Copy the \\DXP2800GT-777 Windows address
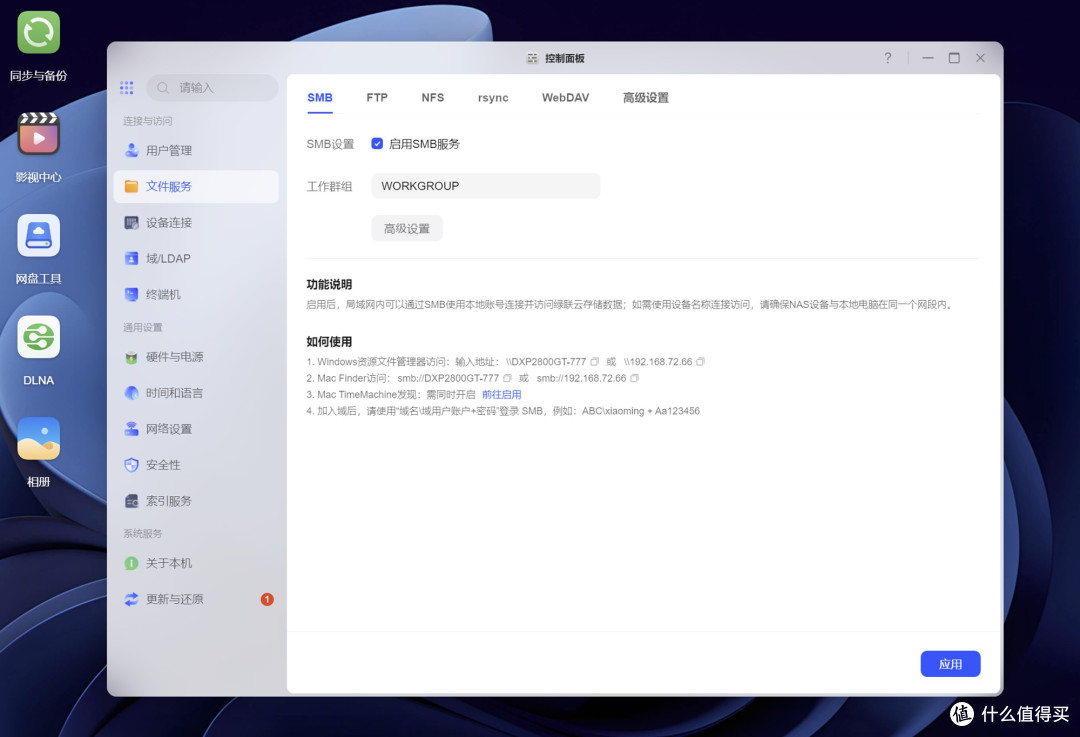The image size is (1080, 737). (594, 362)
